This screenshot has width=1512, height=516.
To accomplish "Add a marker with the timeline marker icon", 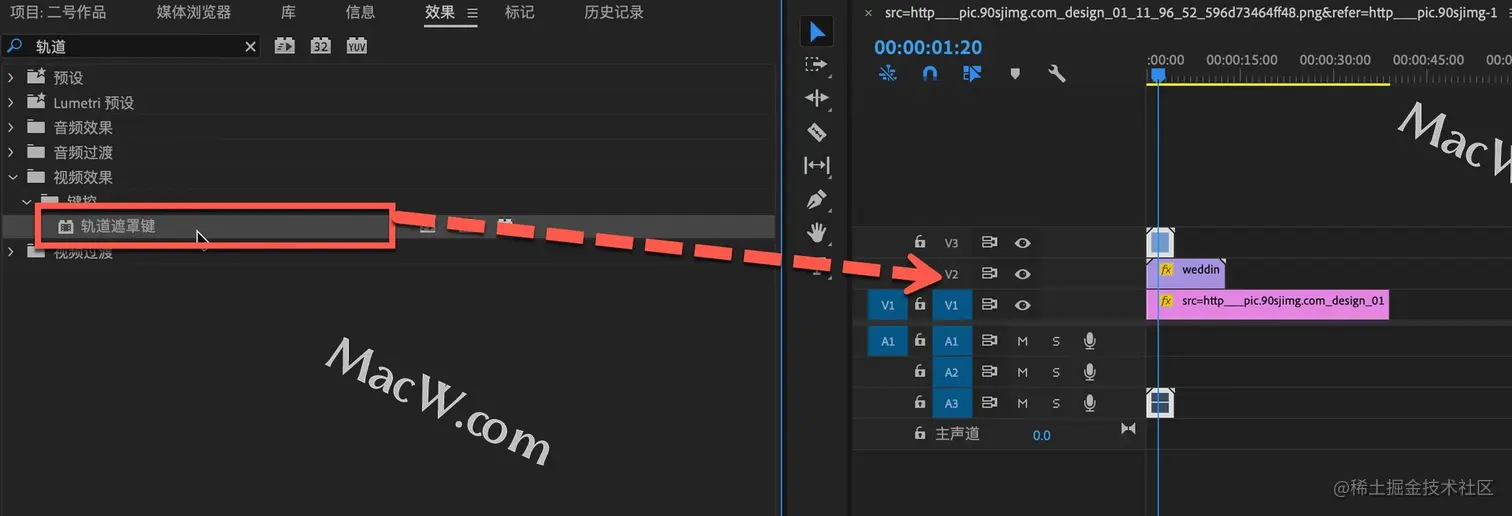I will tap(1015, 74).
